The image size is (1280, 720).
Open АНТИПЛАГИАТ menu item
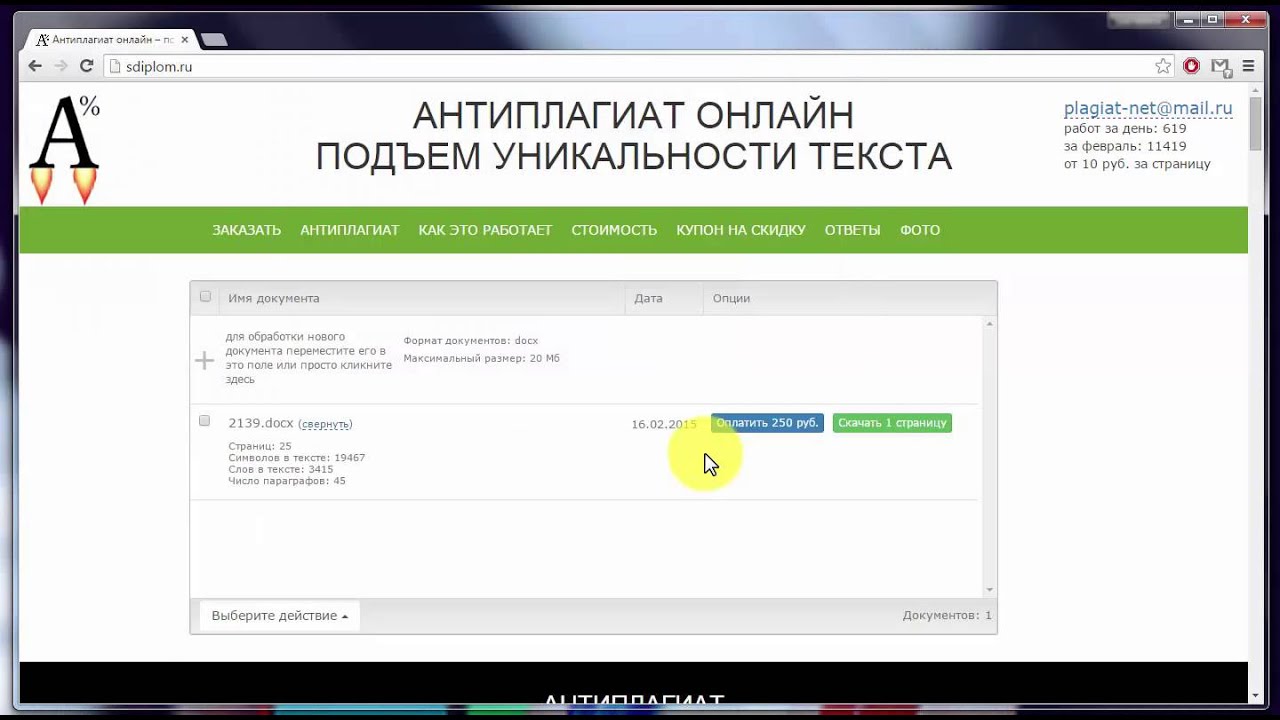click(x=350, y=230)
